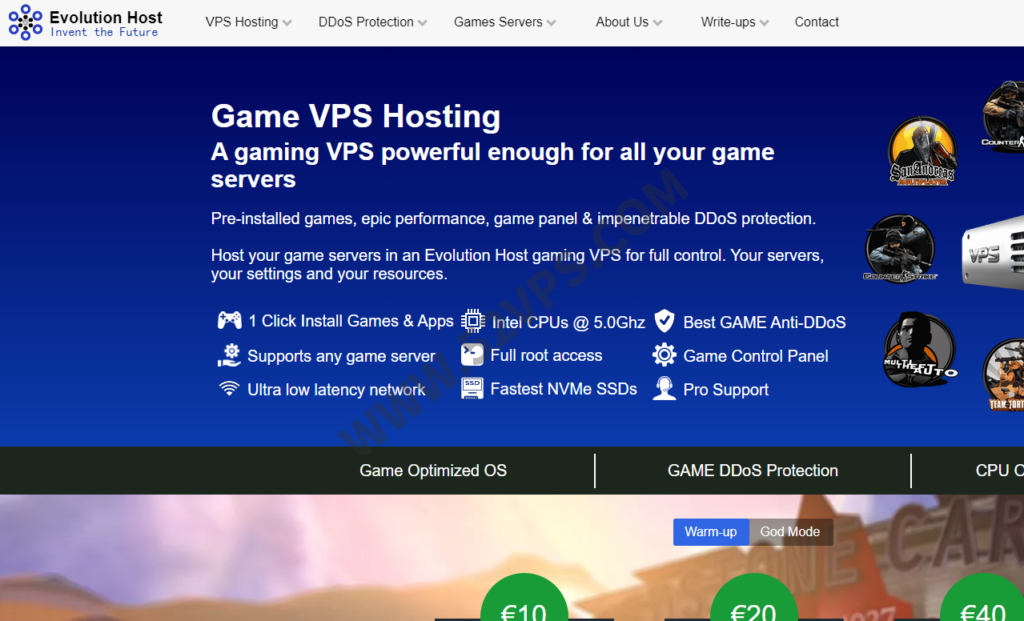Viewport: 1024px width, 621px height.
Task: Expand the Write-ups dropdown arrow
Action: point(764,23)
